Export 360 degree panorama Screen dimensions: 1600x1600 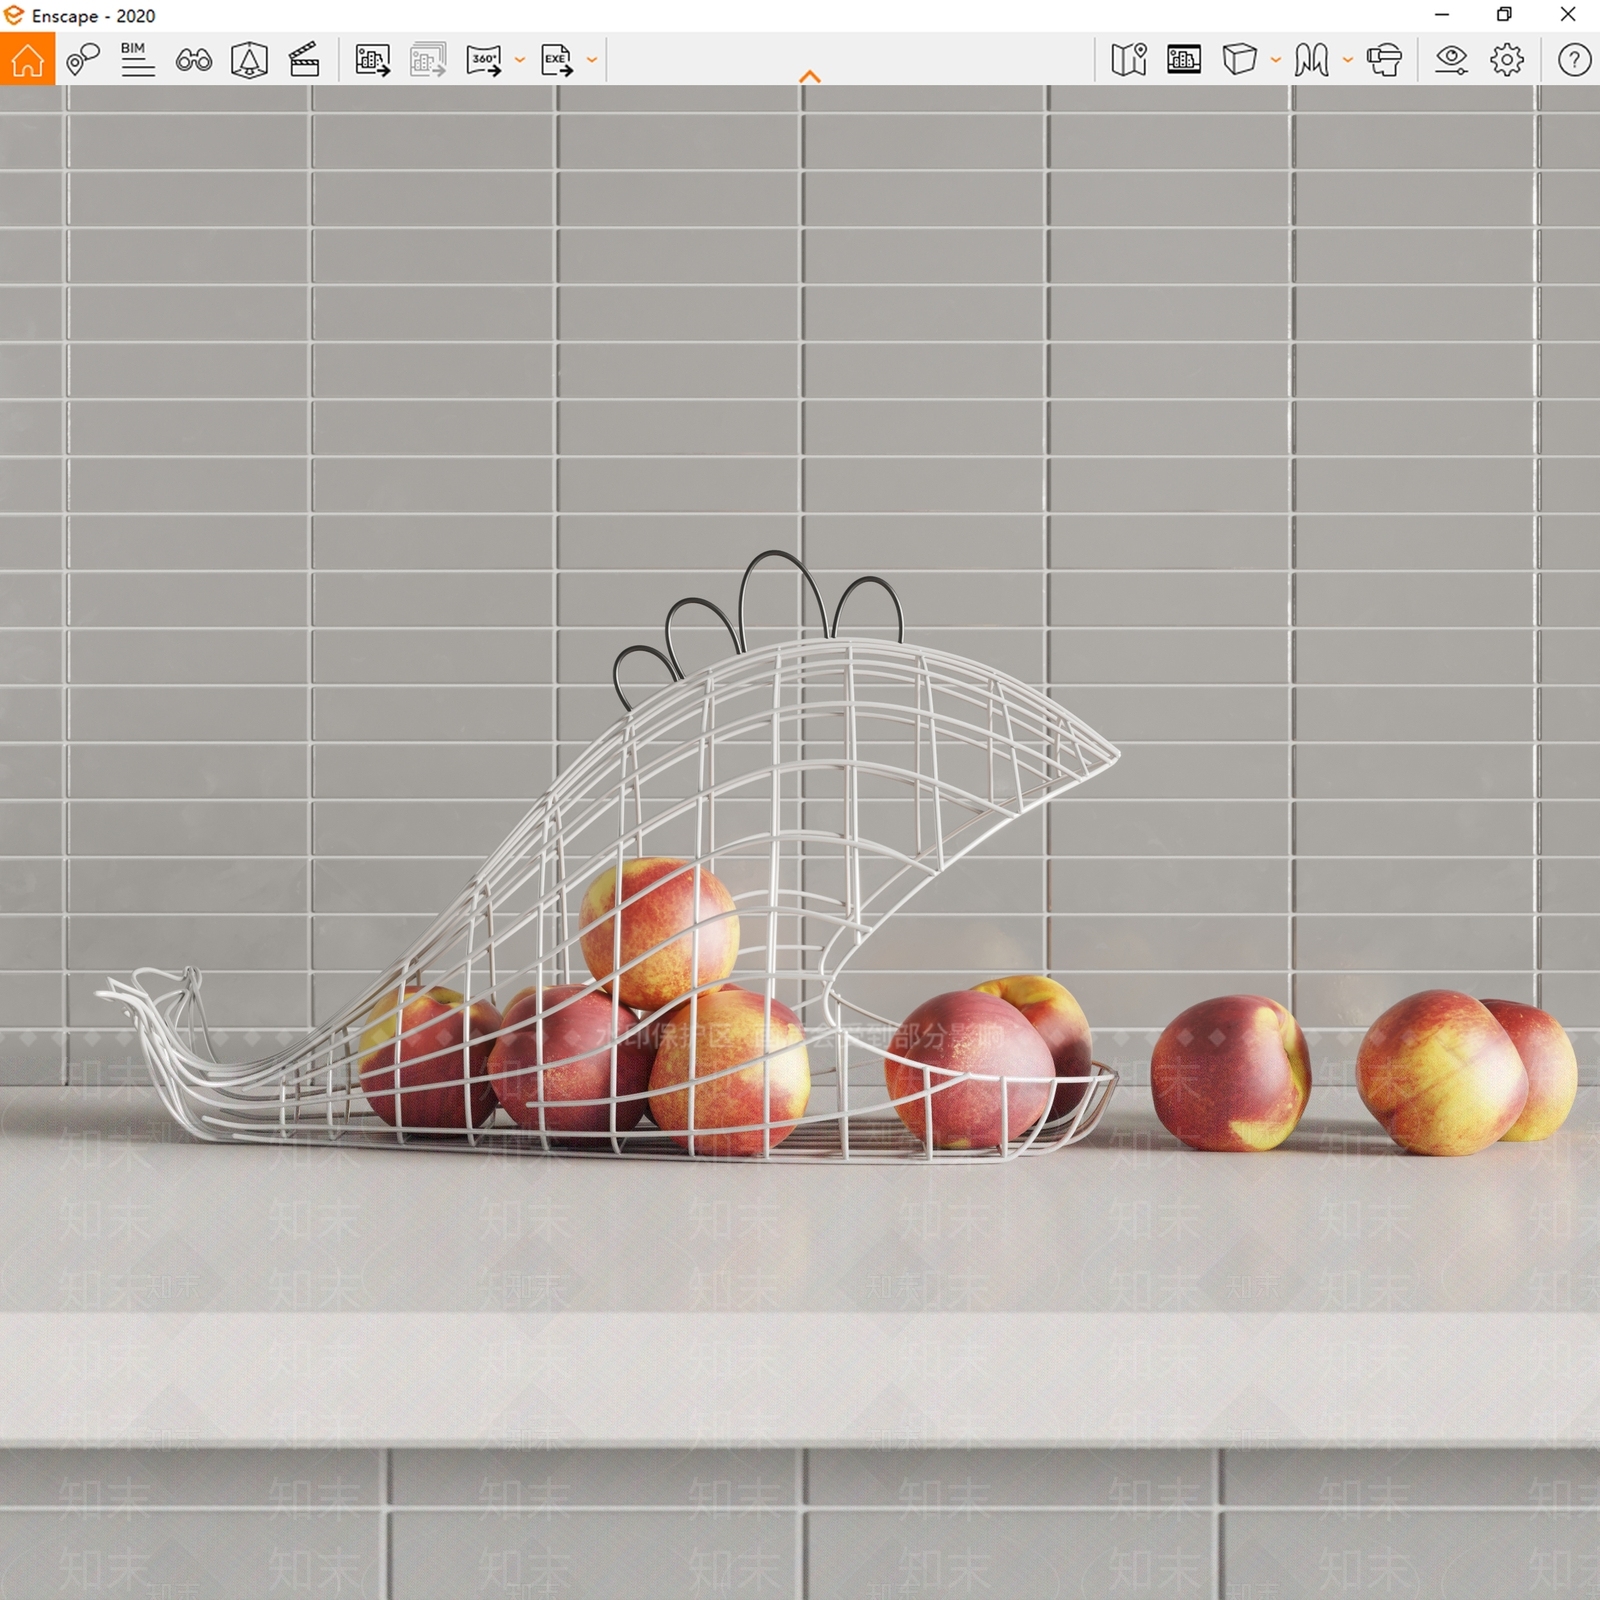tap(484, 60)
